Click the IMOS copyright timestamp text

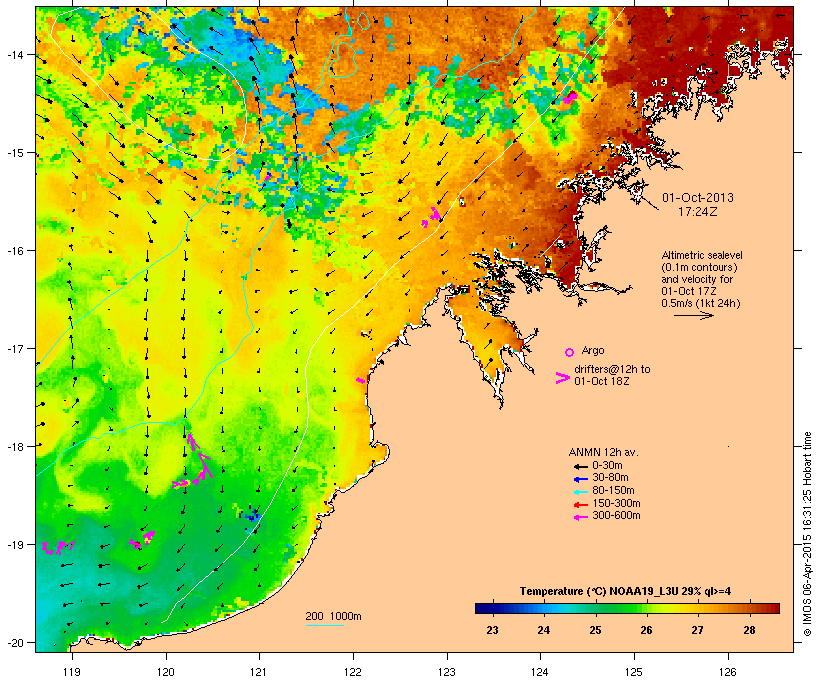pos(808,534)
